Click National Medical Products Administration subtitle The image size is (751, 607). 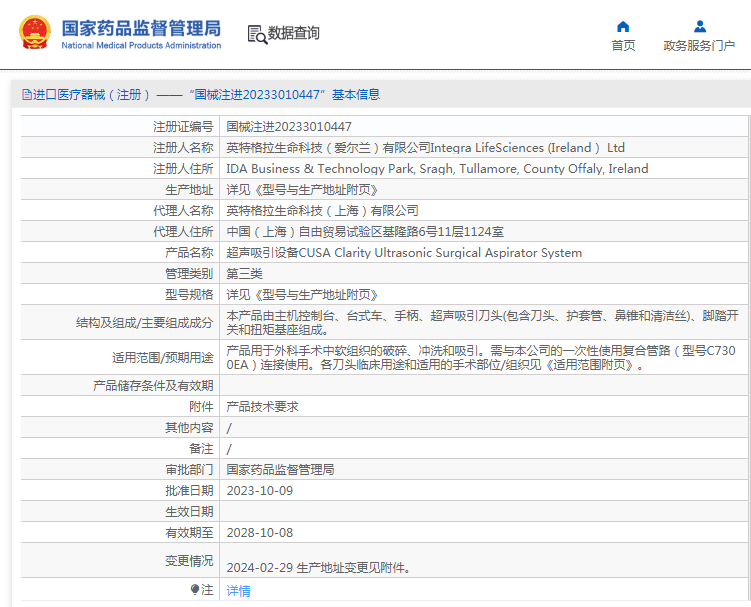click(141, 46)
